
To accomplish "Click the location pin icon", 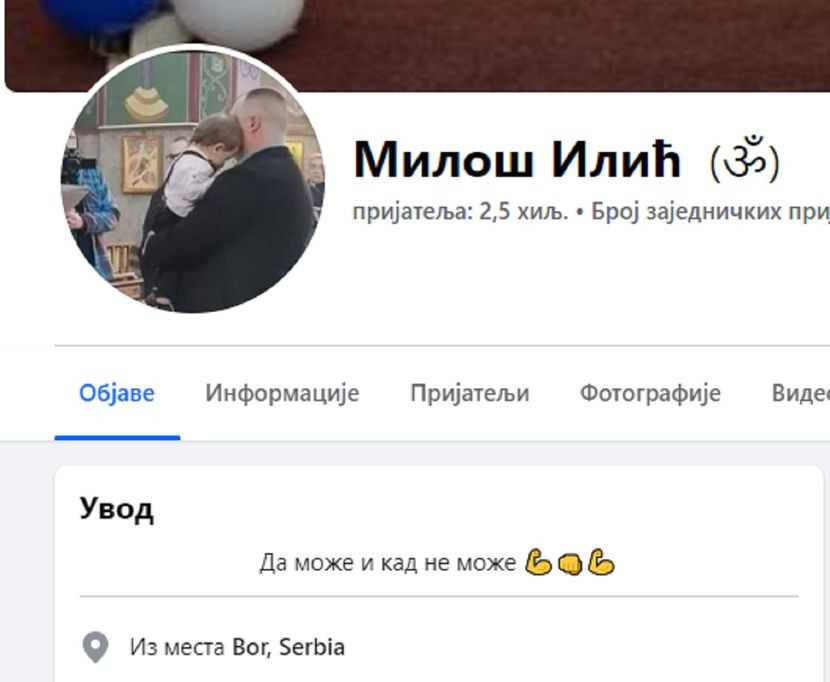I will 95,647.
